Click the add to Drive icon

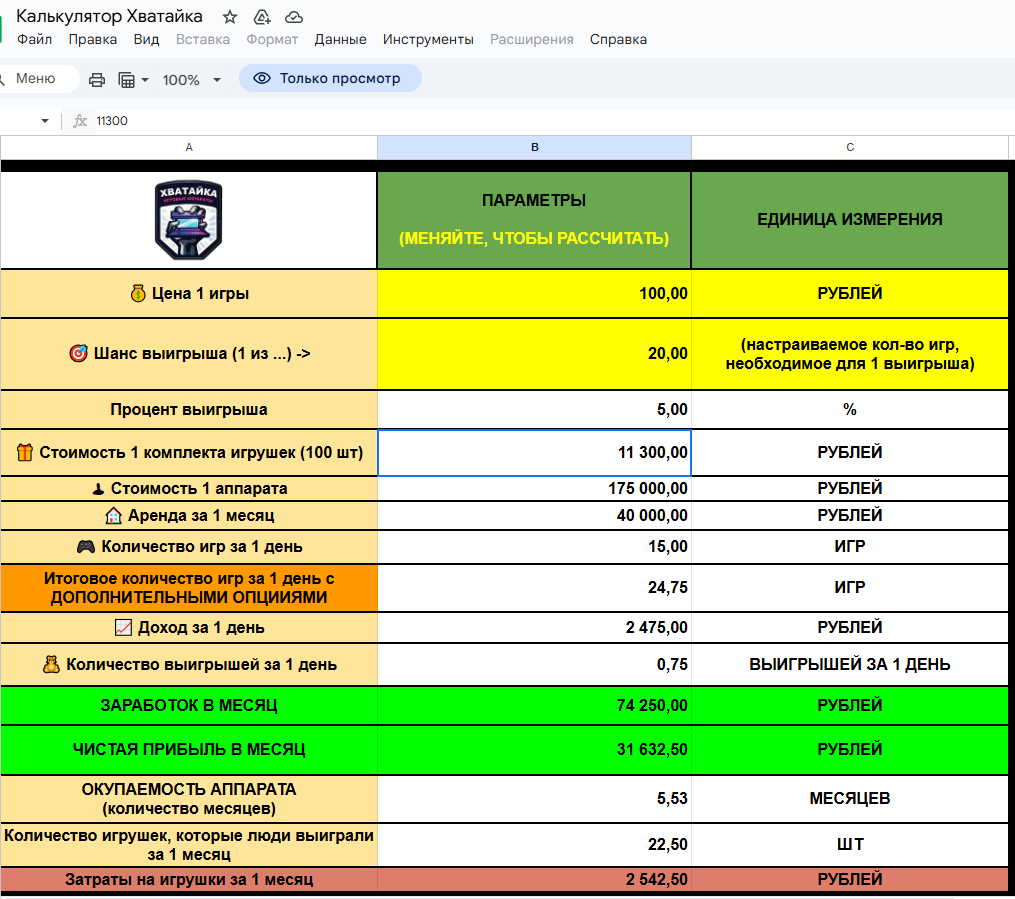click(262, 17)
